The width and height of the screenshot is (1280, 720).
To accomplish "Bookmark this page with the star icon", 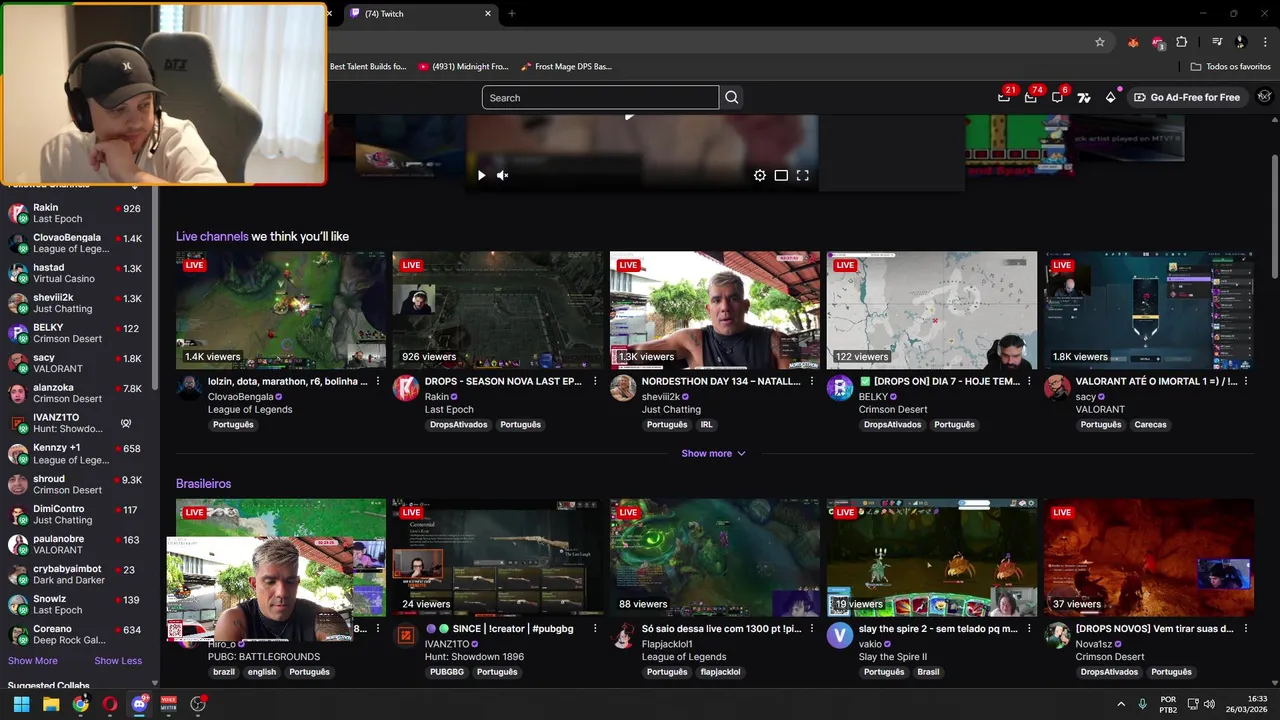I will click(1100, 42).
